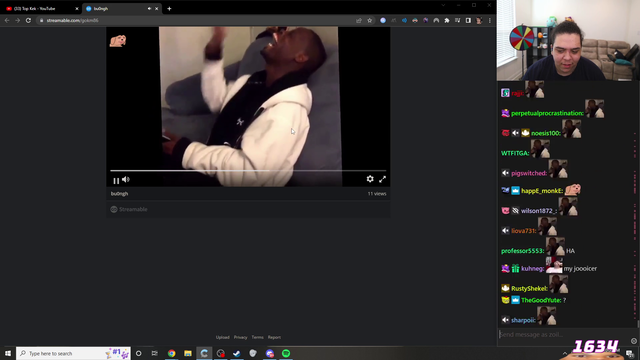Viewport: 640px width, 360px height.
Task: Share this page from the address bar
Action: click(x=359, y=20)
